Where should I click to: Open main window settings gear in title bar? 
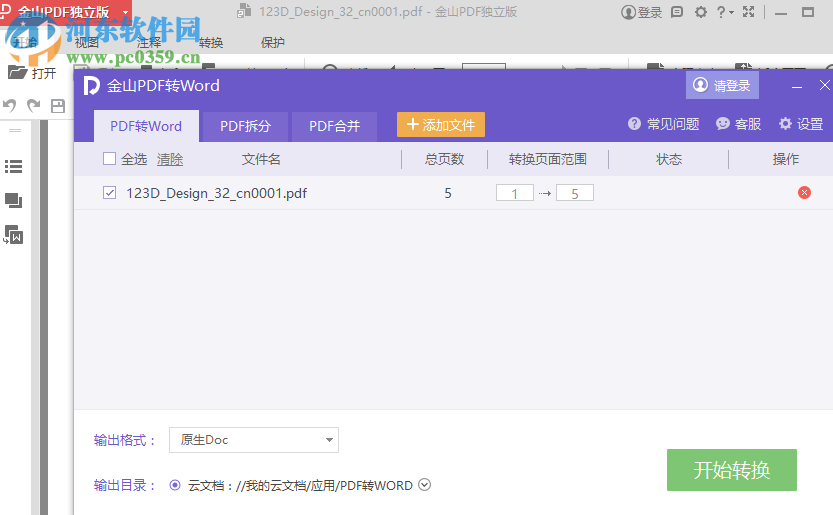pos(701,12)
